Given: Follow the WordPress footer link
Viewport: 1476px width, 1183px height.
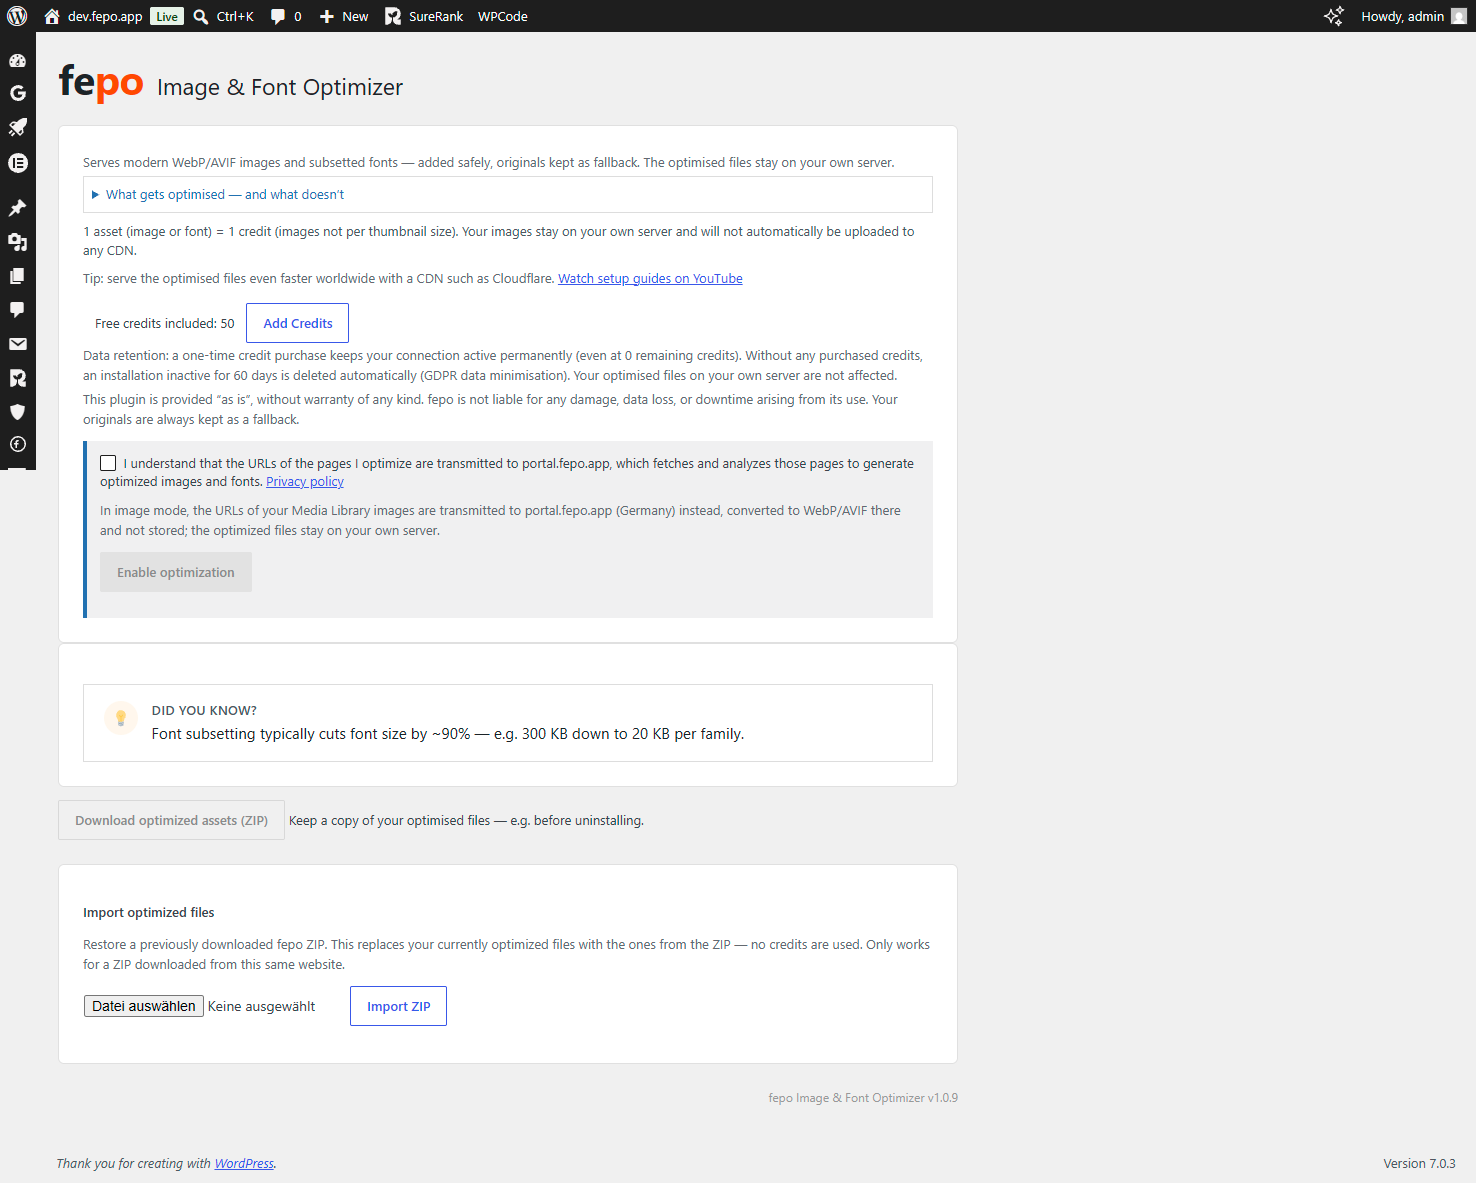Looking at the screenshot, I should [x=244, y=1164].
